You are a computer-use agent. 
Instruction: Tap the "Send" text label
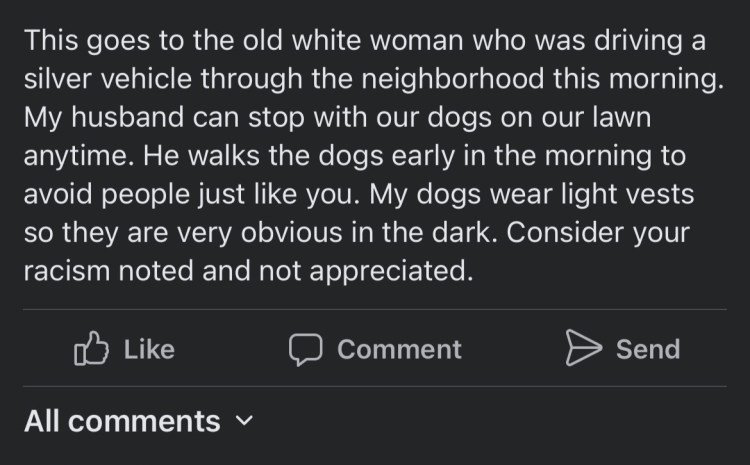(x=647, y=349)
